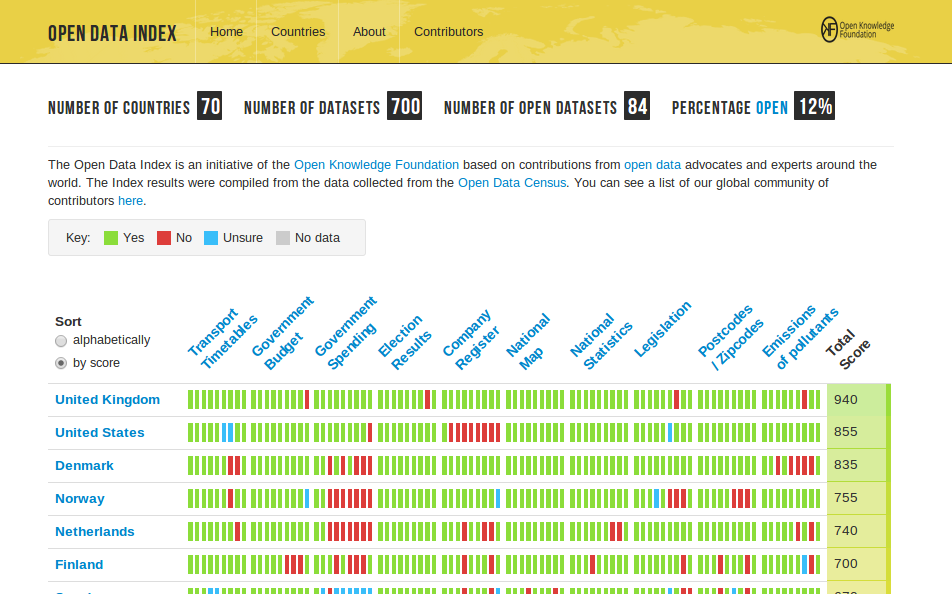Click the blue Unsure key swatch

(211, 238)
